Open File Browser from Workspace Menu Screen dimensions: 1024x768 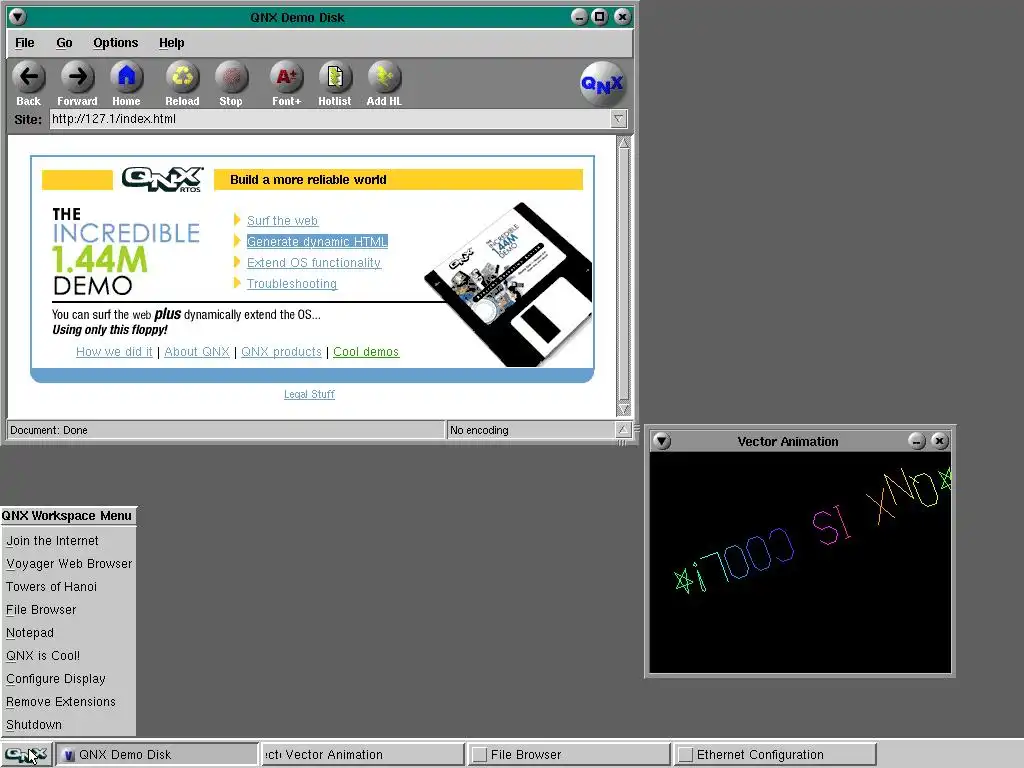coord(68,609)
